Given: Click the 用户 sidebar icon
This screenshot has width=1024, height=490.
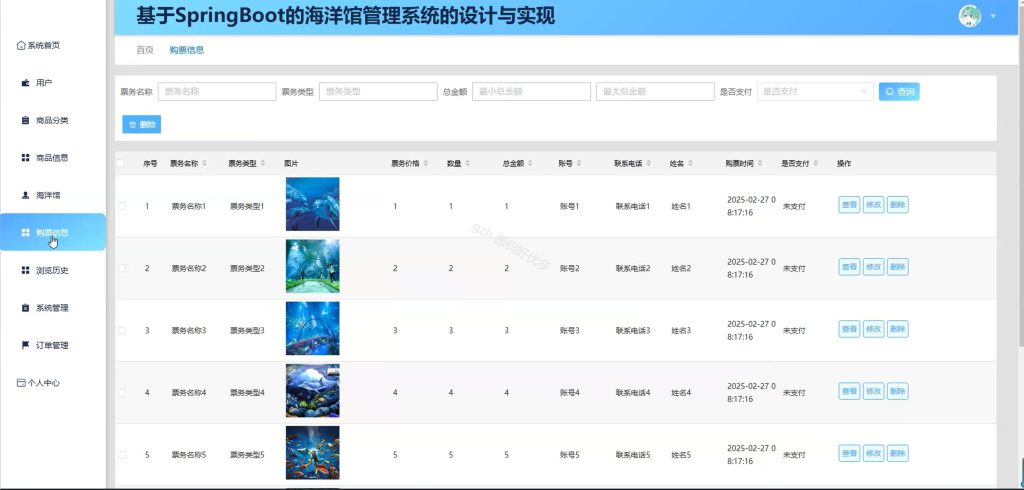Looking at the screenshot, I should point(25,83).
